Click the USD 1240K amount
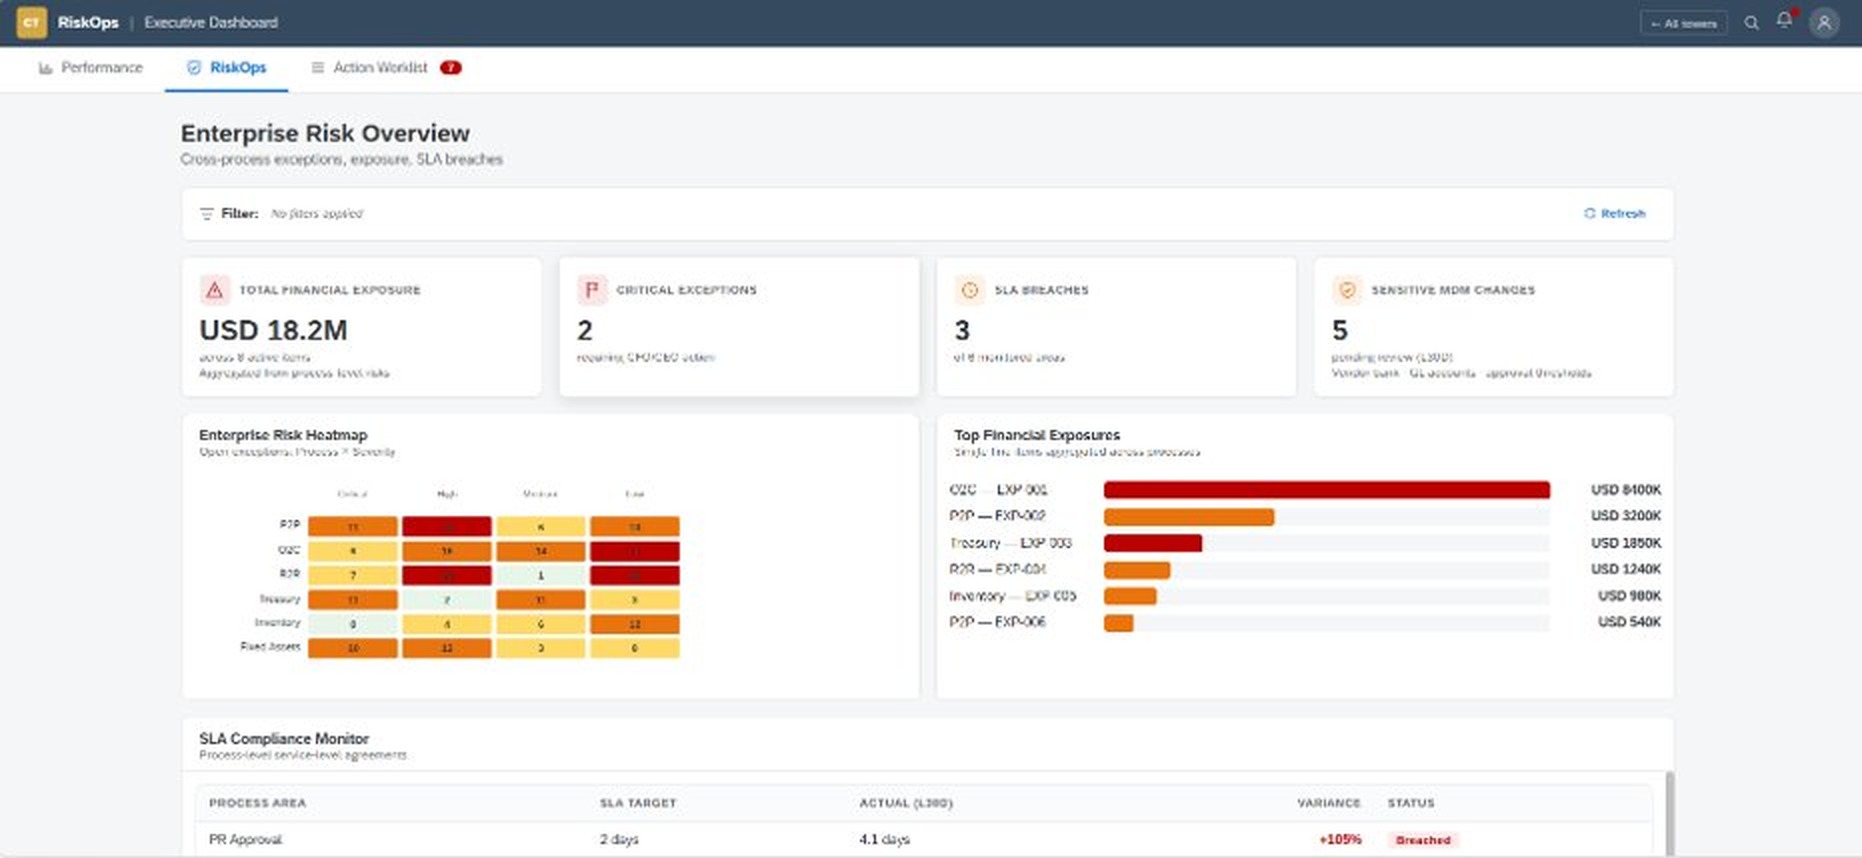 tap(1626, 569)
